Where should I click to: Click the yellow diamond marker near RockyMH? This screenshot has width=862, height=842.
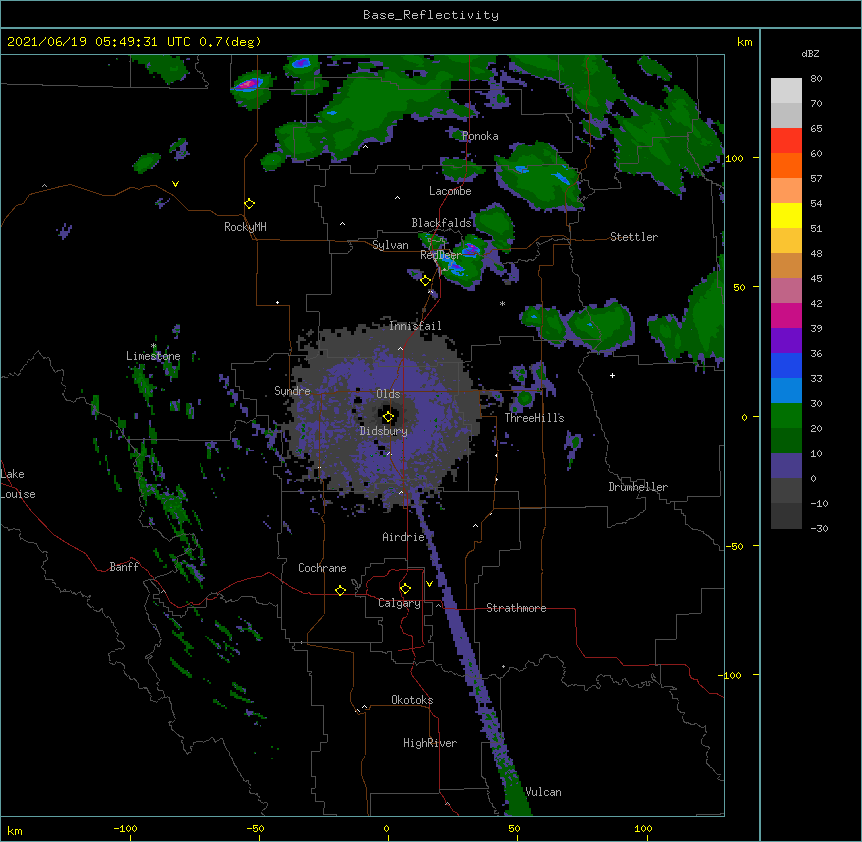pos(250,204)
